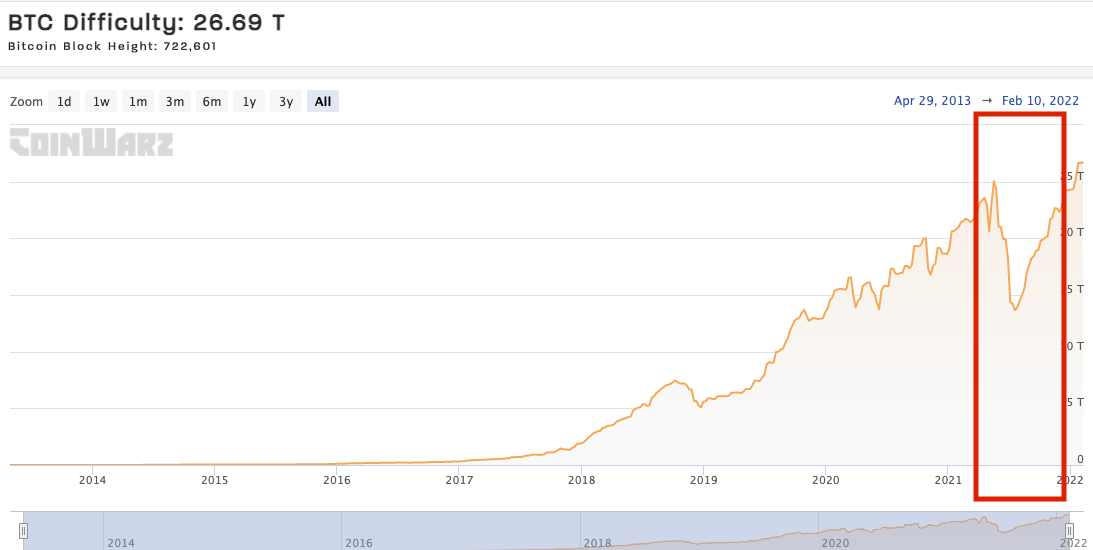Edit the Feb 10, 2022 end date
1093x550 pixels.
(1040, 101)
